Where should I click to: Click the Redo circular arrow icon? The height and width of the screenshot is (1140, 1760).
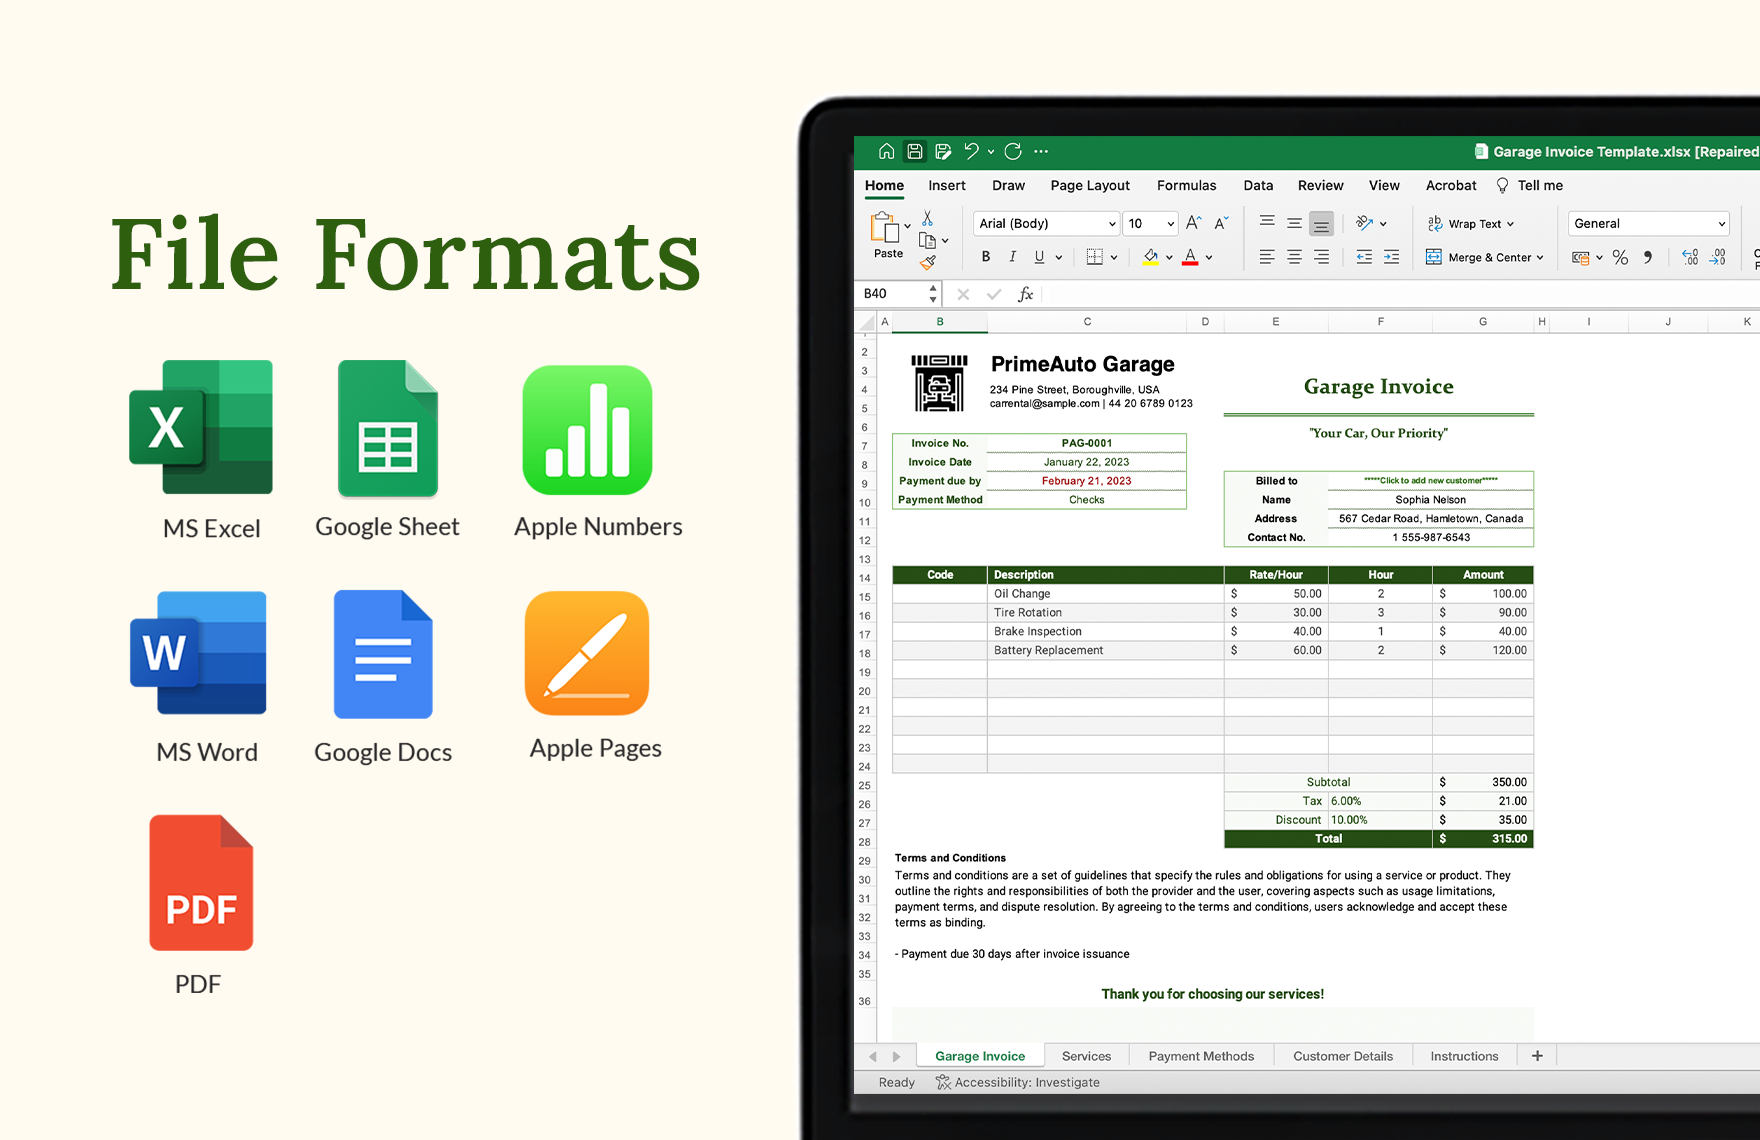1013,151
